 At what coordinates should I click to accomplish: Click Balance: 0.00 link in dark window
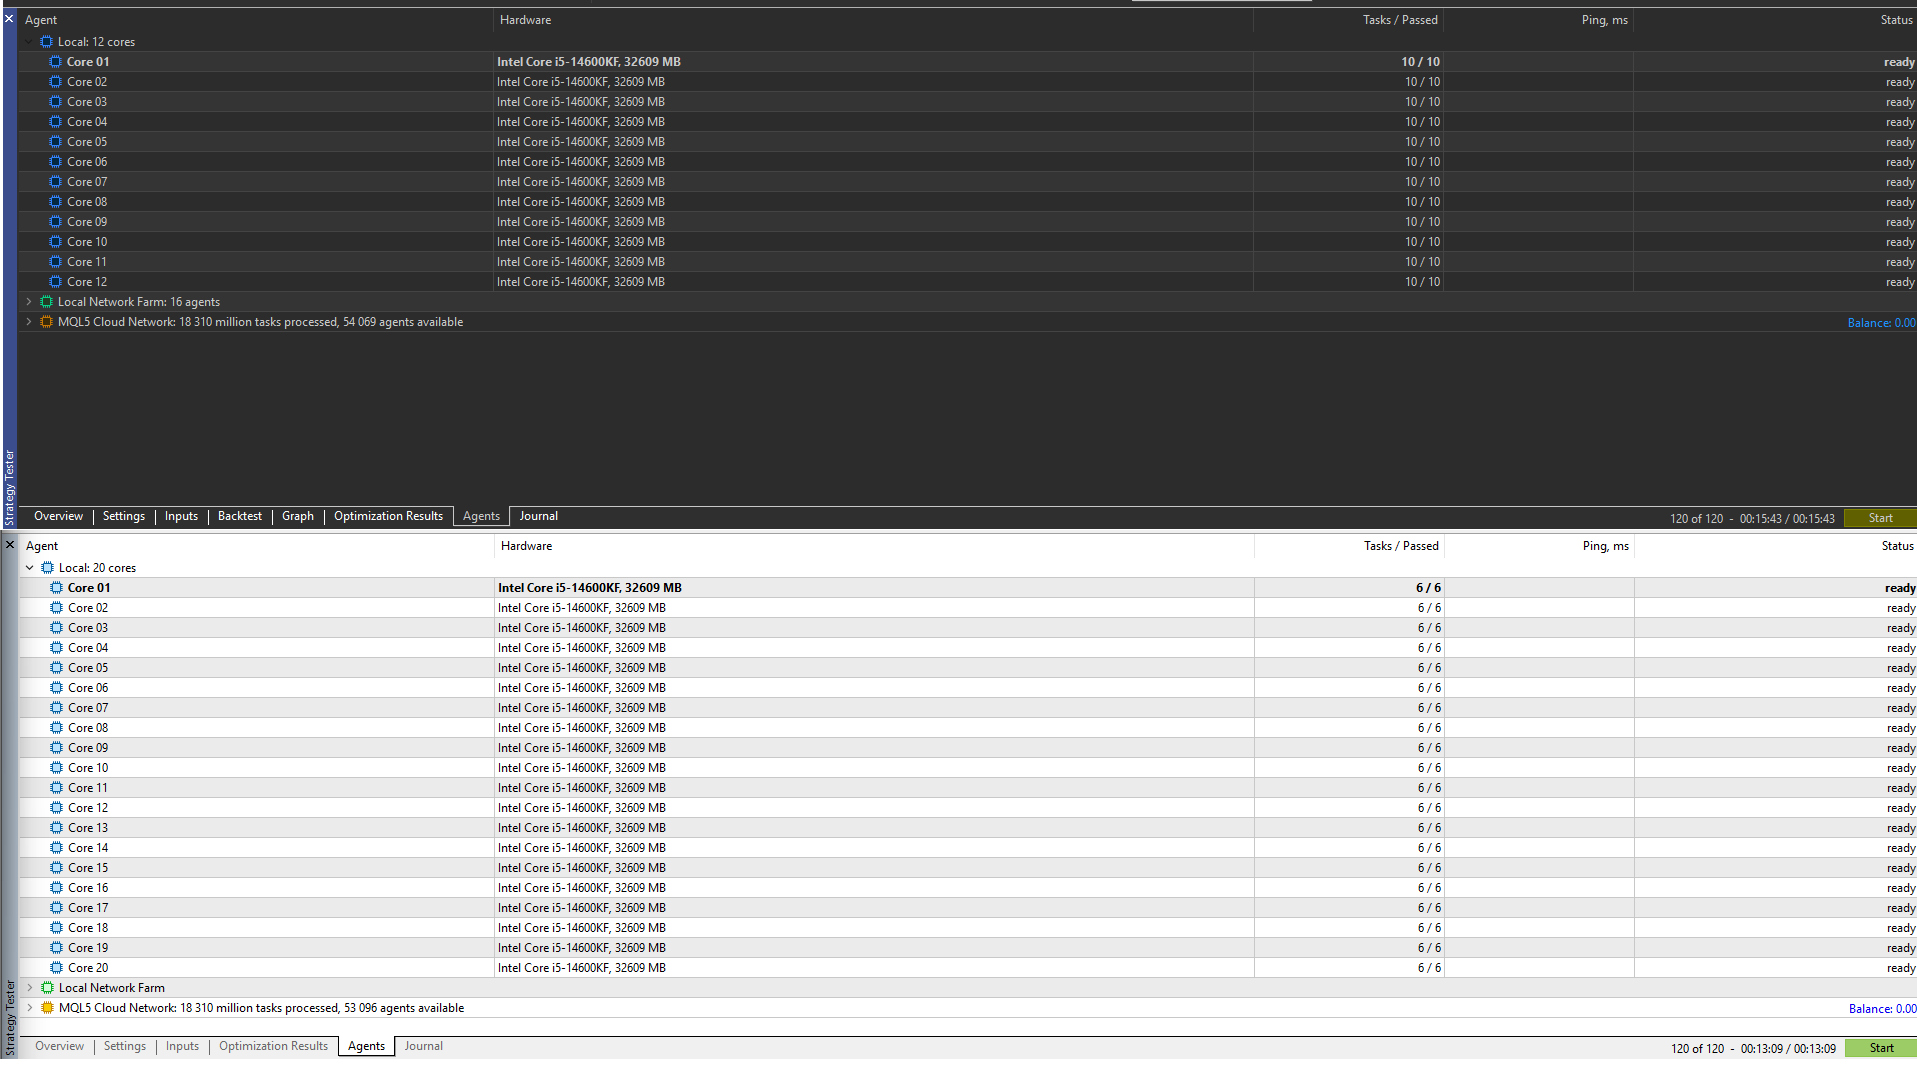pyautogui.click(x=1881, y=323)
